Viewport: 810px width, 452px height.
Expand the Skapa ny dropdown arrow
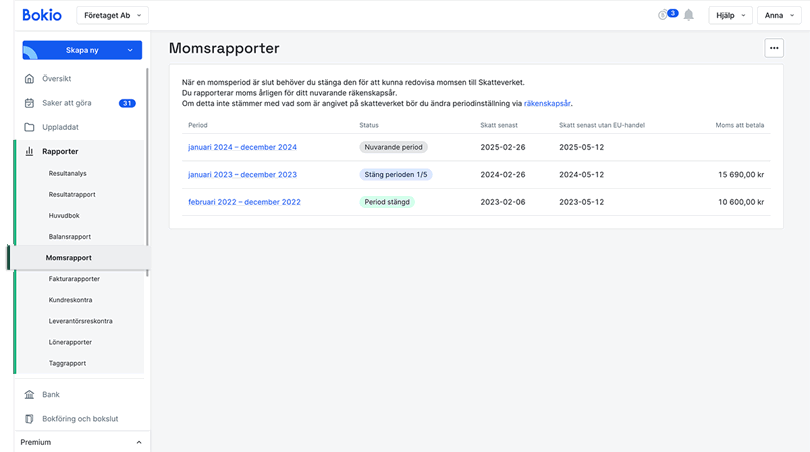[130, 50]
